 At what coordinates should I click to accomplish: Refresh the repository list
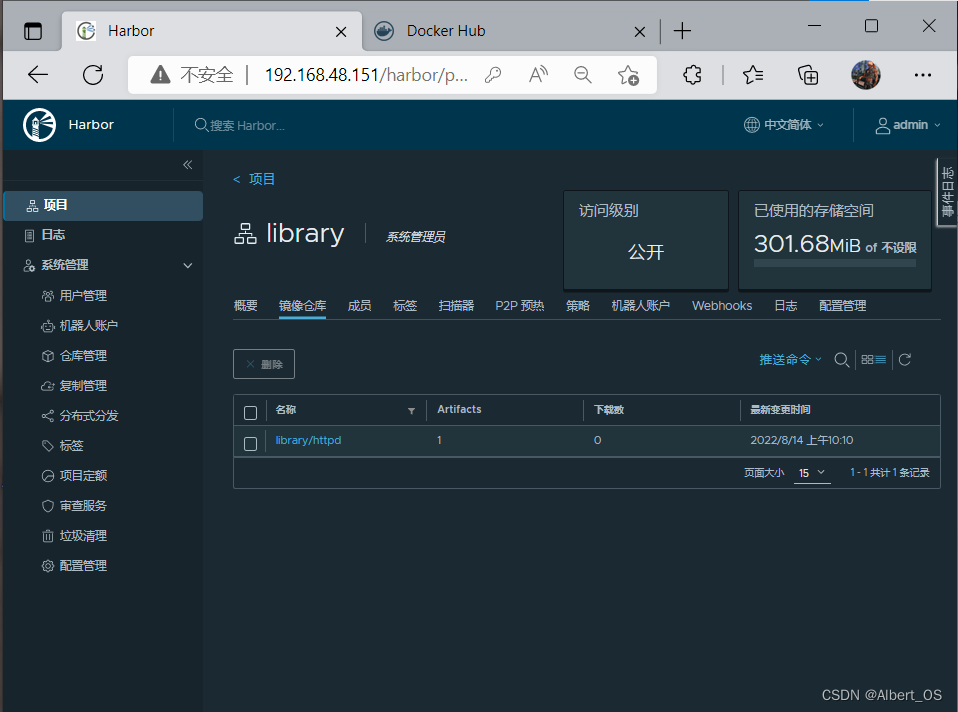[x=905, y=360]
